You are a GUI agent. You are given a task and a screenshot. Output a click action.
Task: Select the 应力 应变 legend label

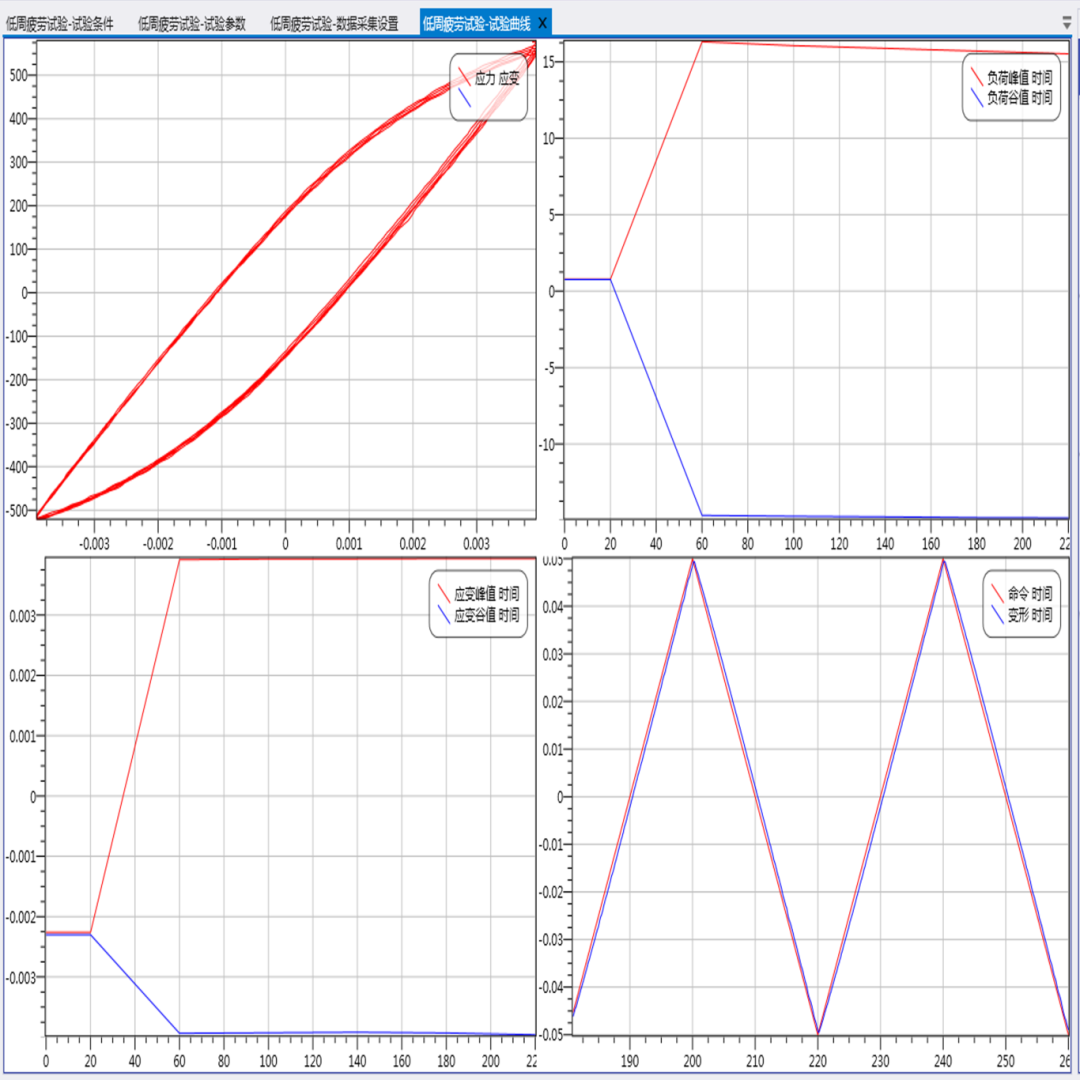(x=497, y=78)
